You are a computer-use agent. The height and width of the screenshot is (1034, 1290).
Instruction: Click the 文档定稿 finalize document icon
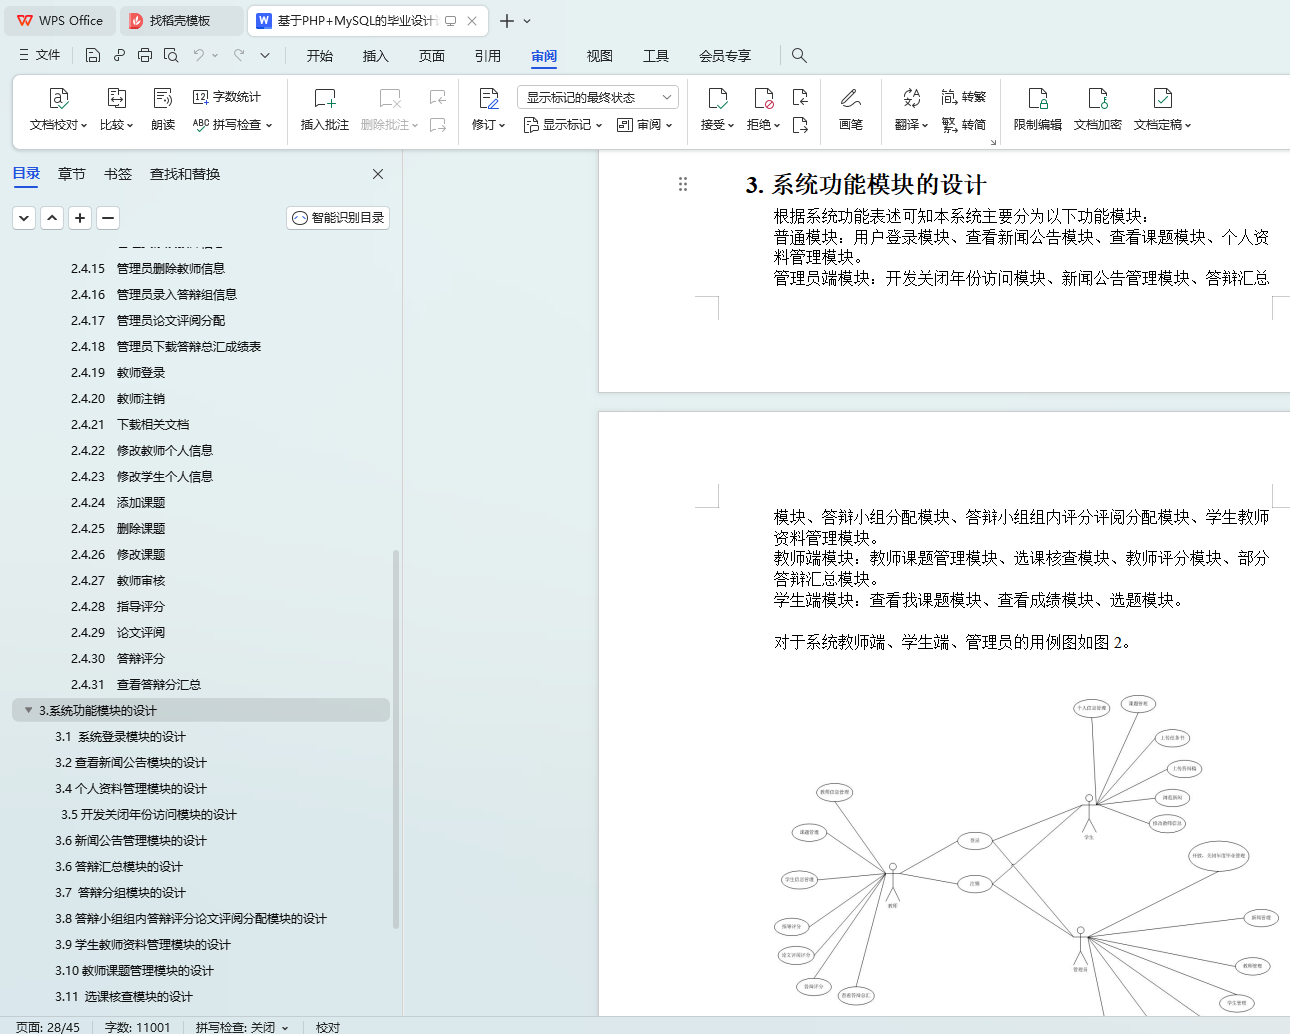pos(1162,98)
